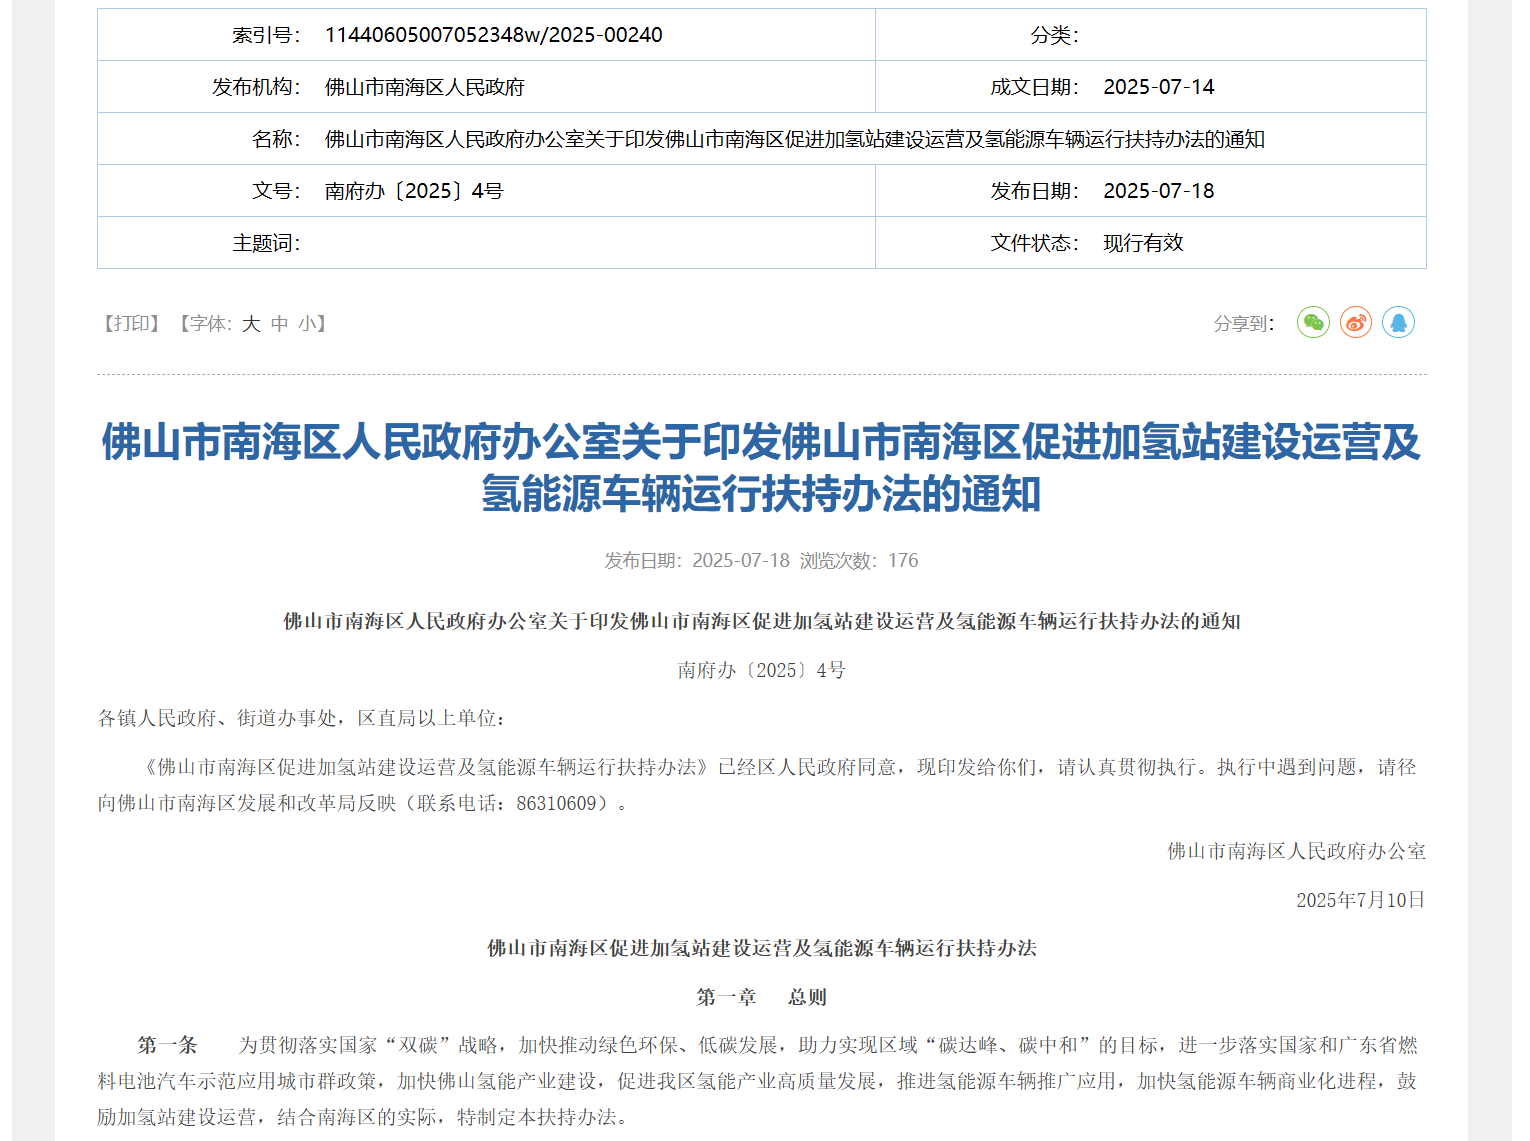Click the 分享到 share label
The width and height of the screenshot is (1530, 1141).
(x=1238, y=323)
